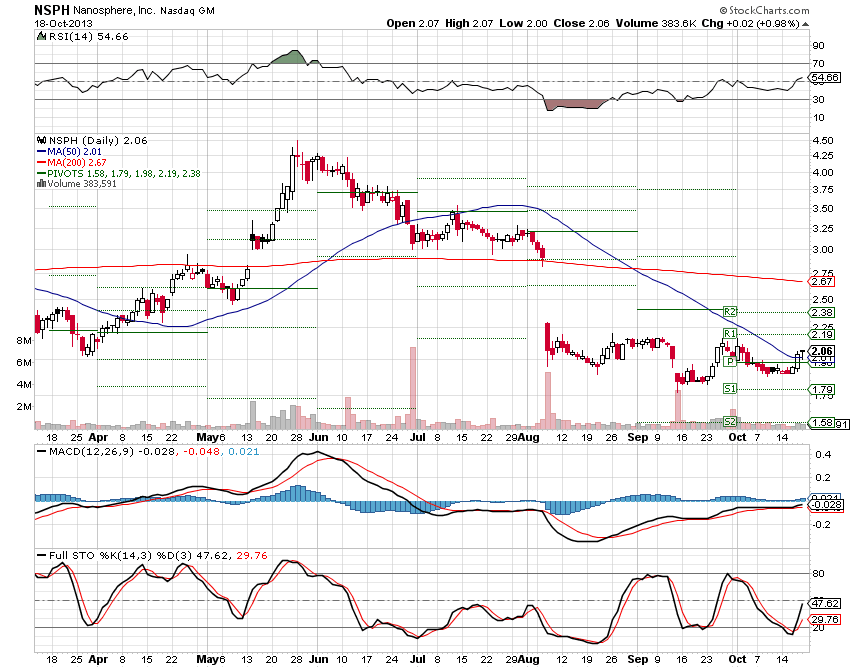Click the green PIVOTS legend line
The height and width of the screenshot is (668, 850).
click(41, 174)
